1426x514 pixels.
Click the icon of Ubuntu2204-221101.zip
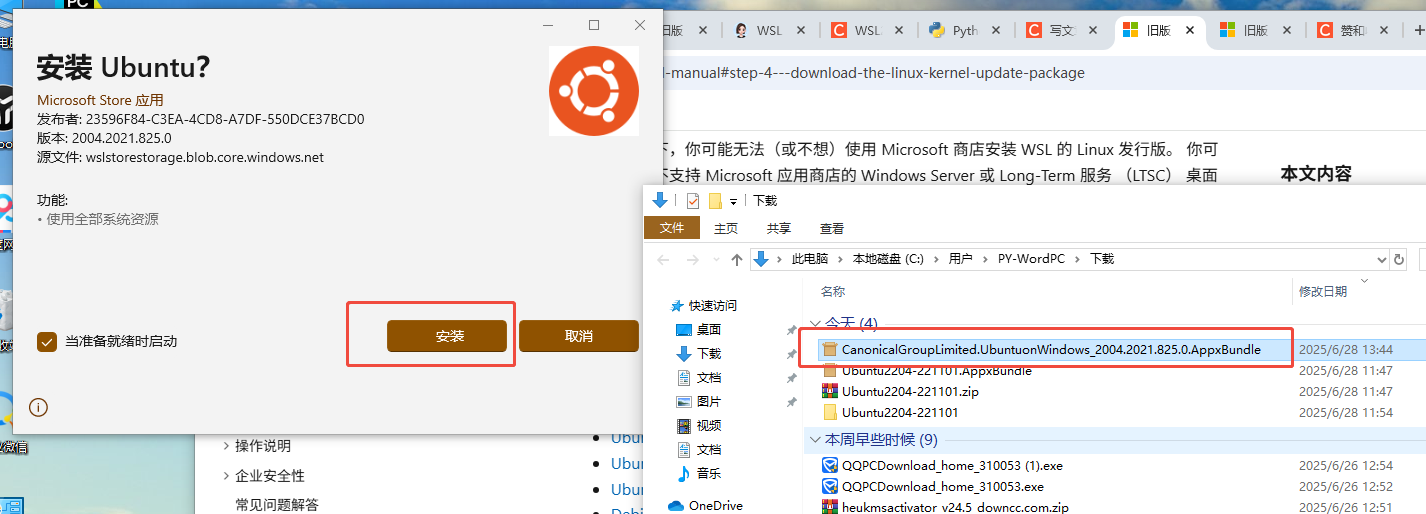pyautogui.click(x=829, y=391)
